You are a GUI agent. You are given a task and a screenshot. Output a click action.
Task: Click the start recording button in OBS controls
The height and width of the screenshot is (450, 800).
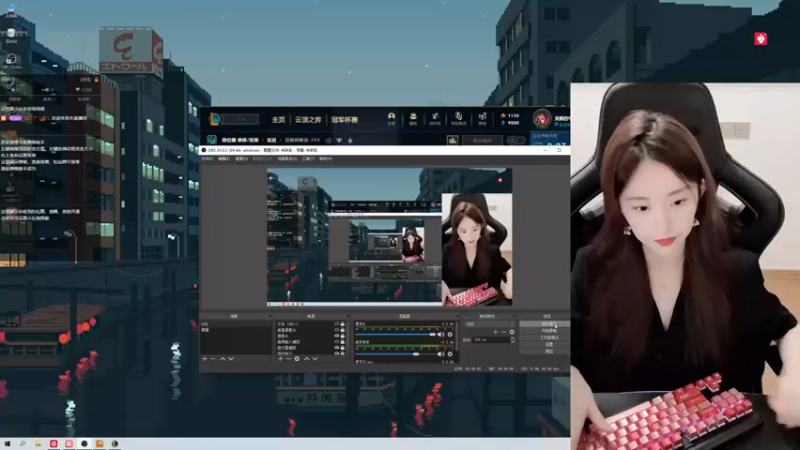[x=544, y=331]
